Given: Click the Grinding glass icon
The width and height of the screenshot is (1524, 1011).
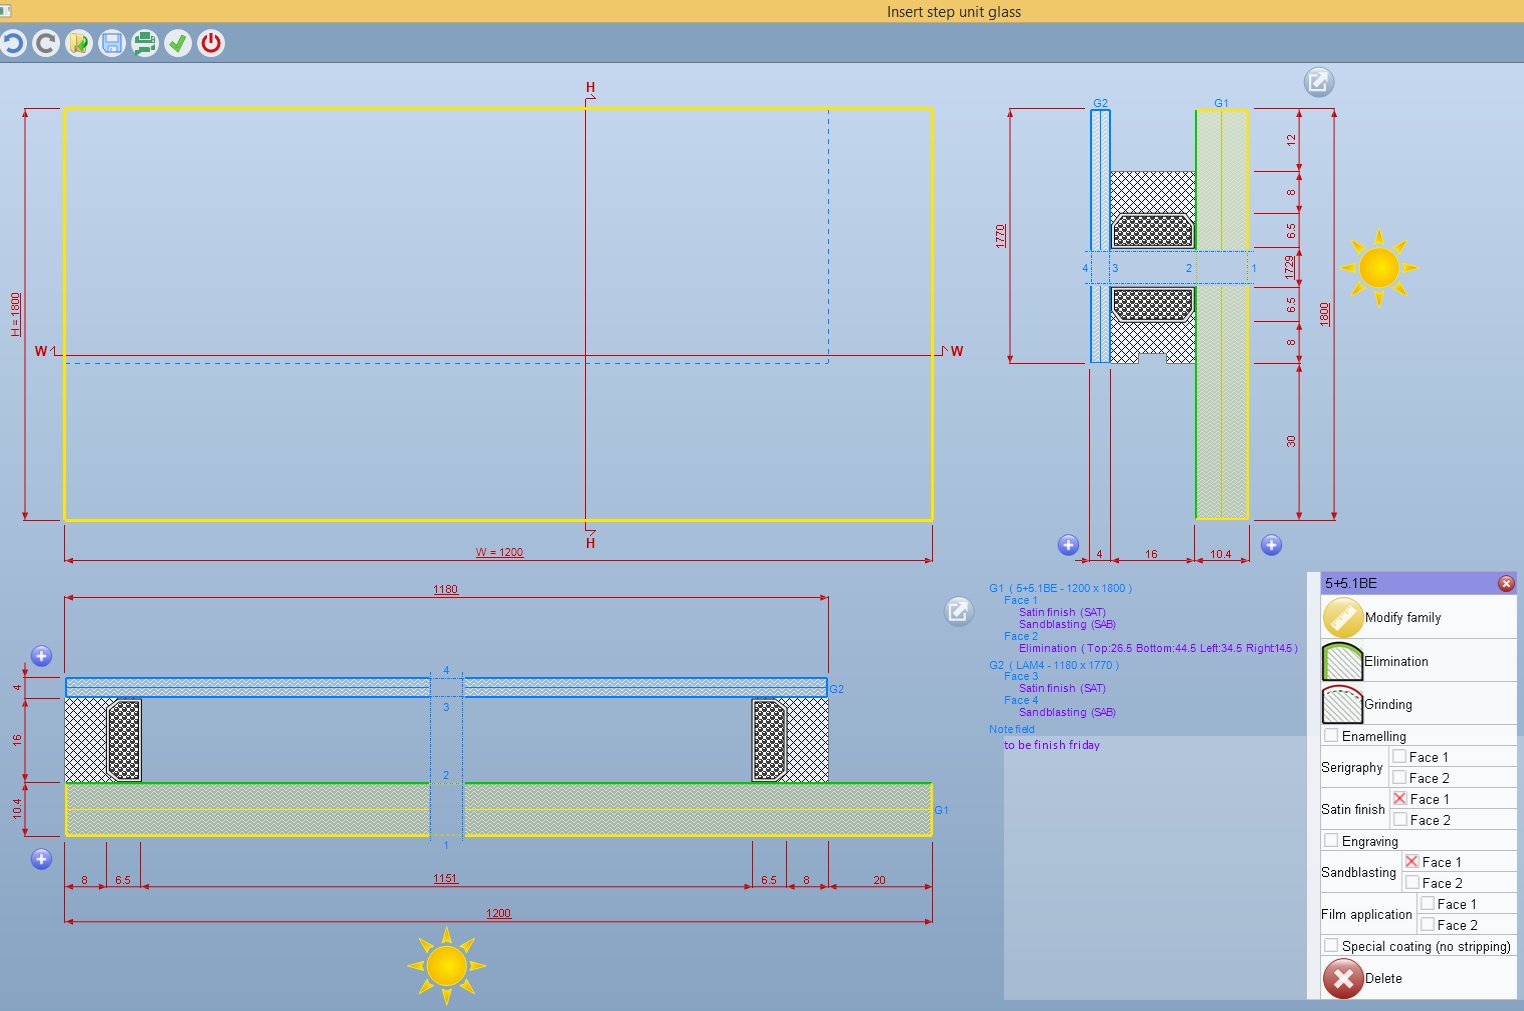Looking at the screenshot, I should [1342, 705].
